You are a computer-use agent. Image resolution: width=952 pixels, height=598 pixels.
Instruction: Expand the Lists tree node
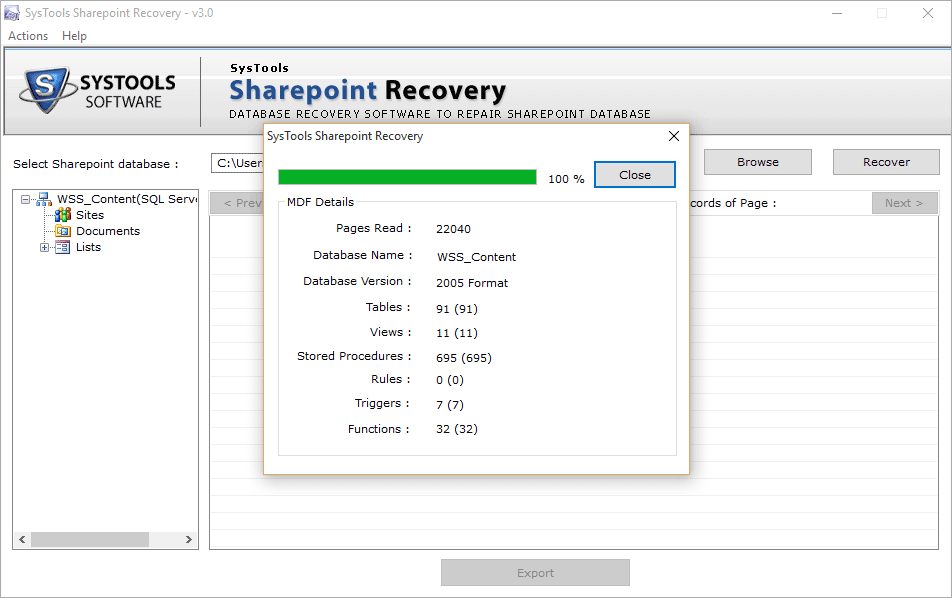(45, 247)
